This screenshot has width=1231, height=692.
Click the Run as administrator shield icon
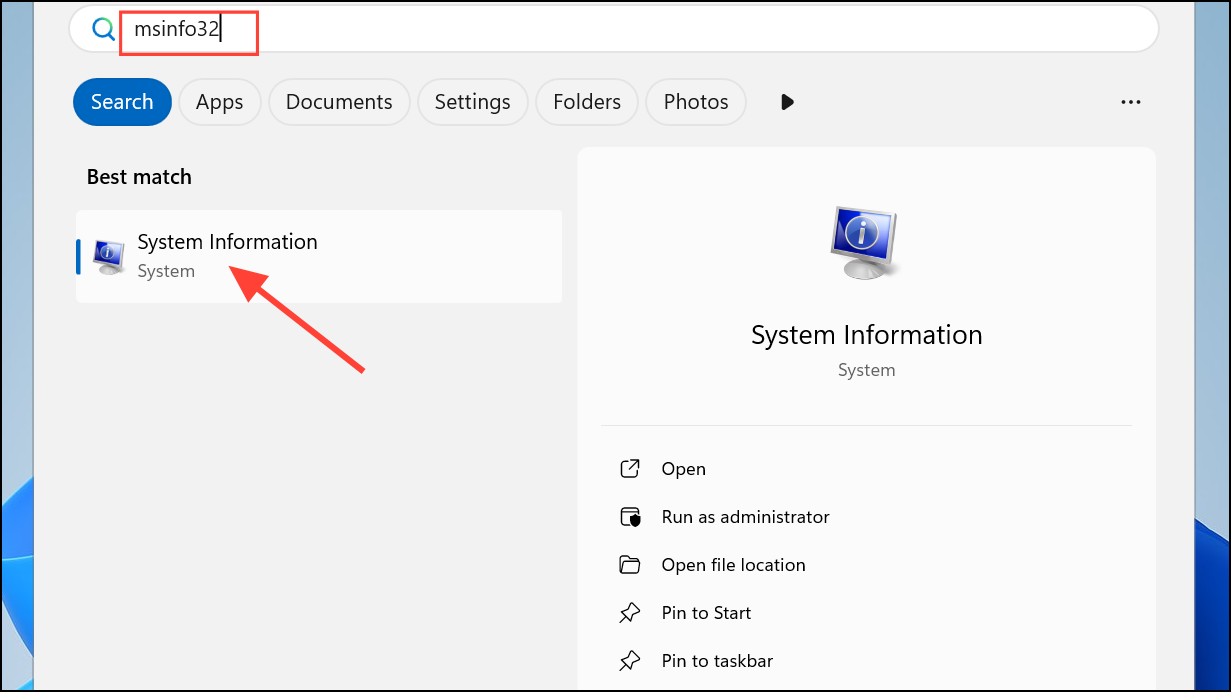[630, 517]
